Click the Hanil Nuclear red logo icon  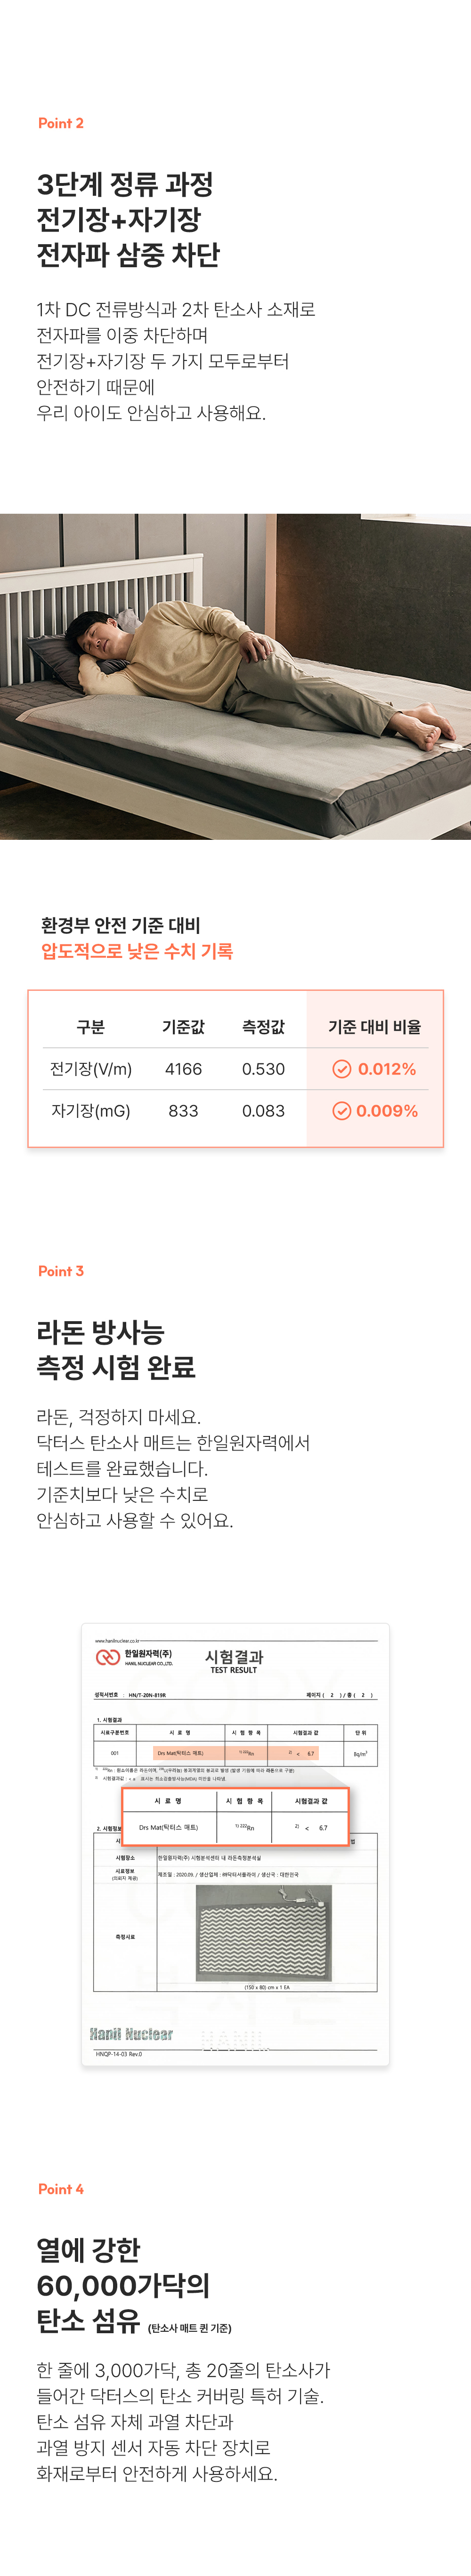coord(107,1657)
